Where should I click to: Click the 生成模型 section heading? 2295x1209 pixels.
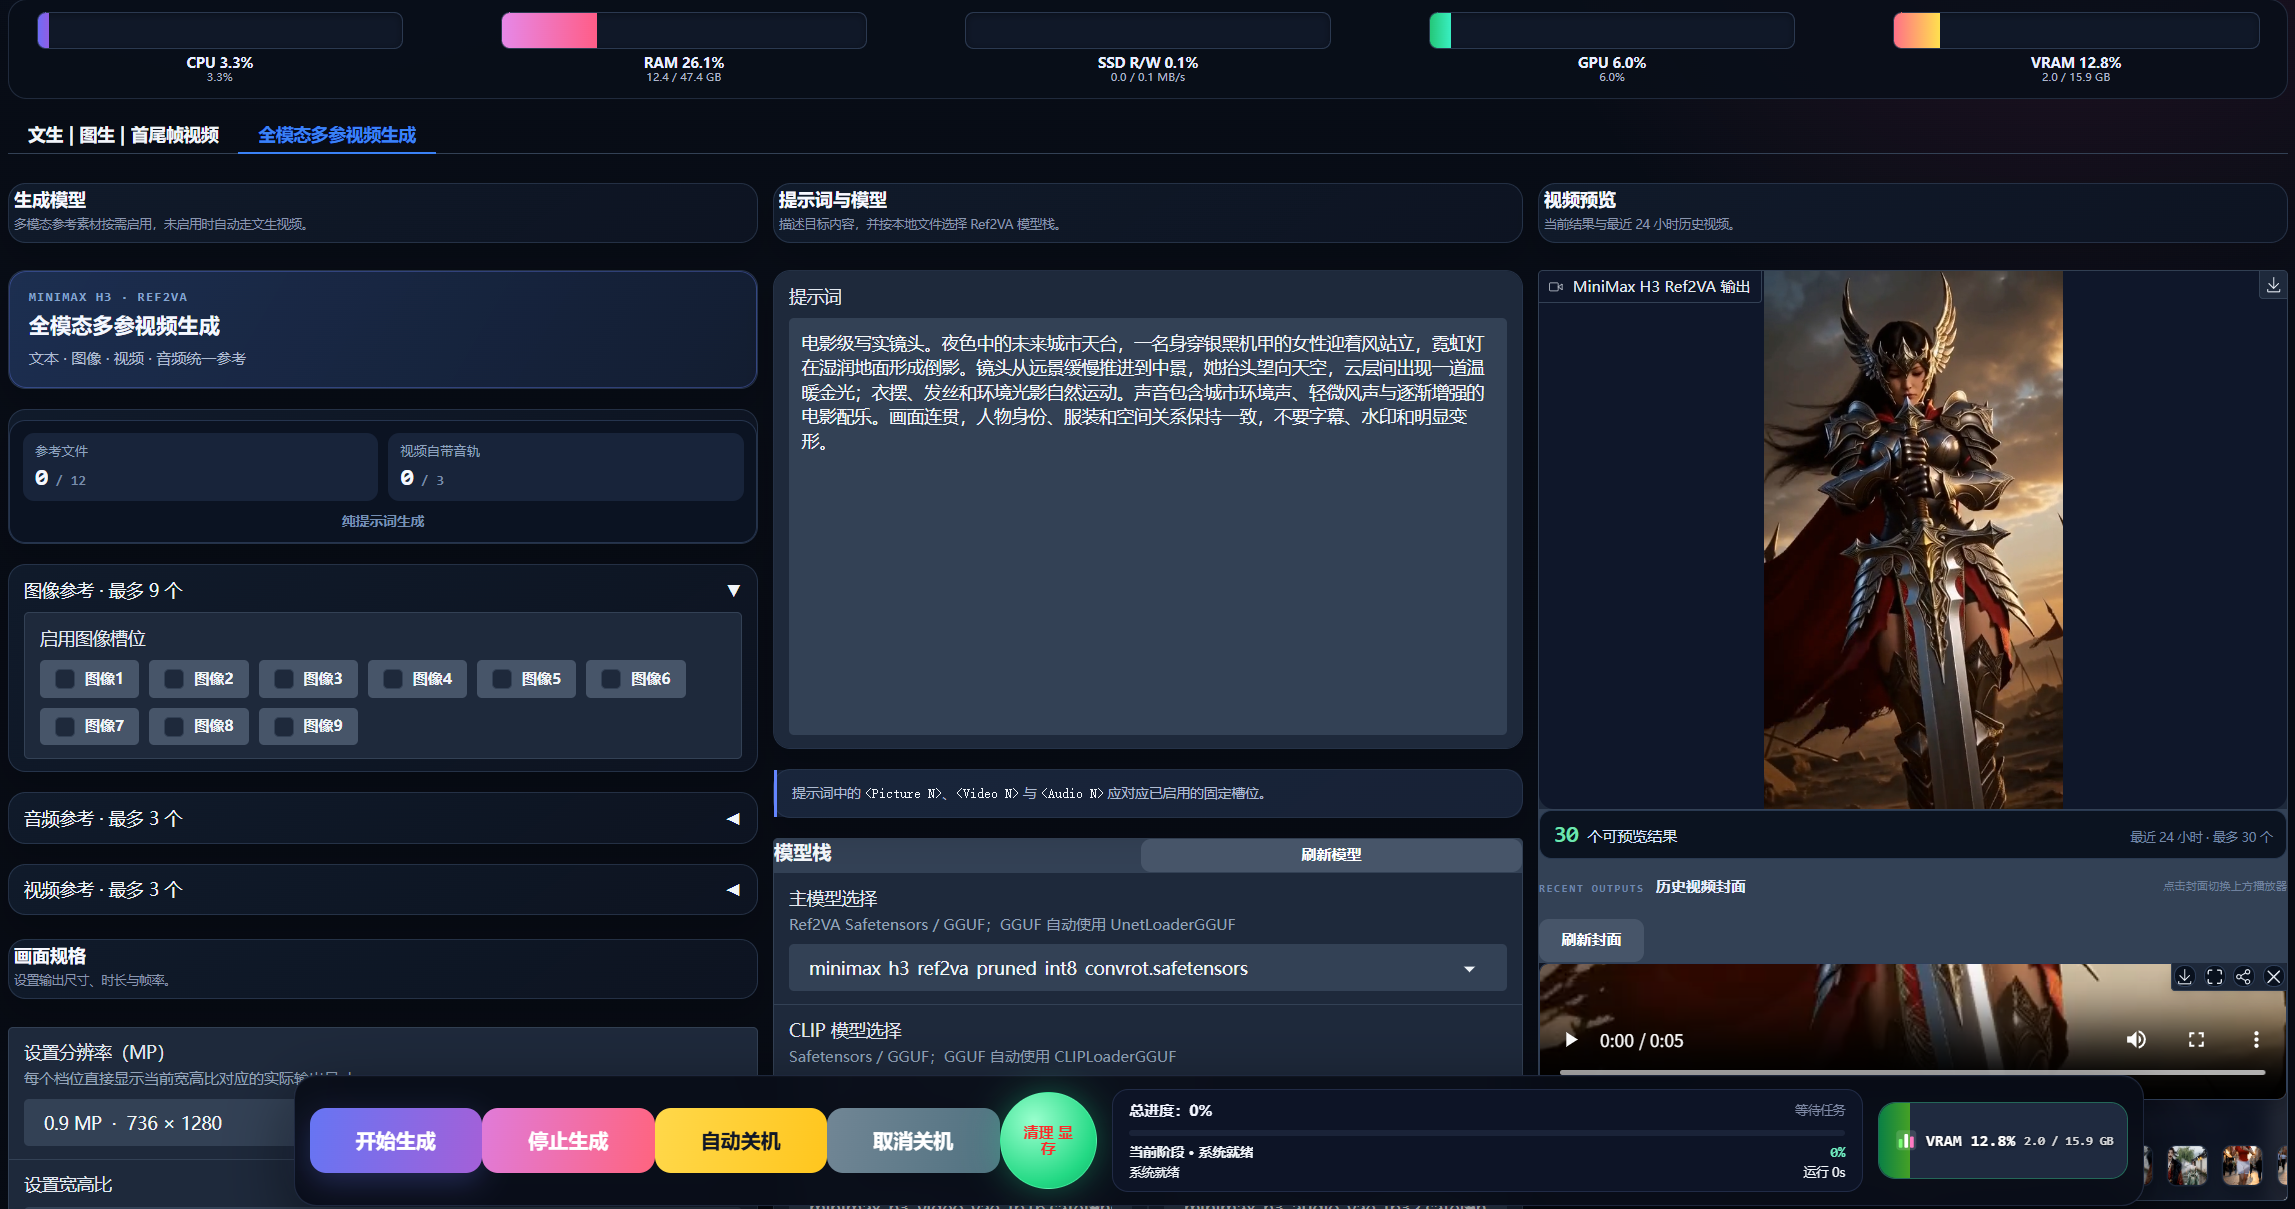(50, 200)
